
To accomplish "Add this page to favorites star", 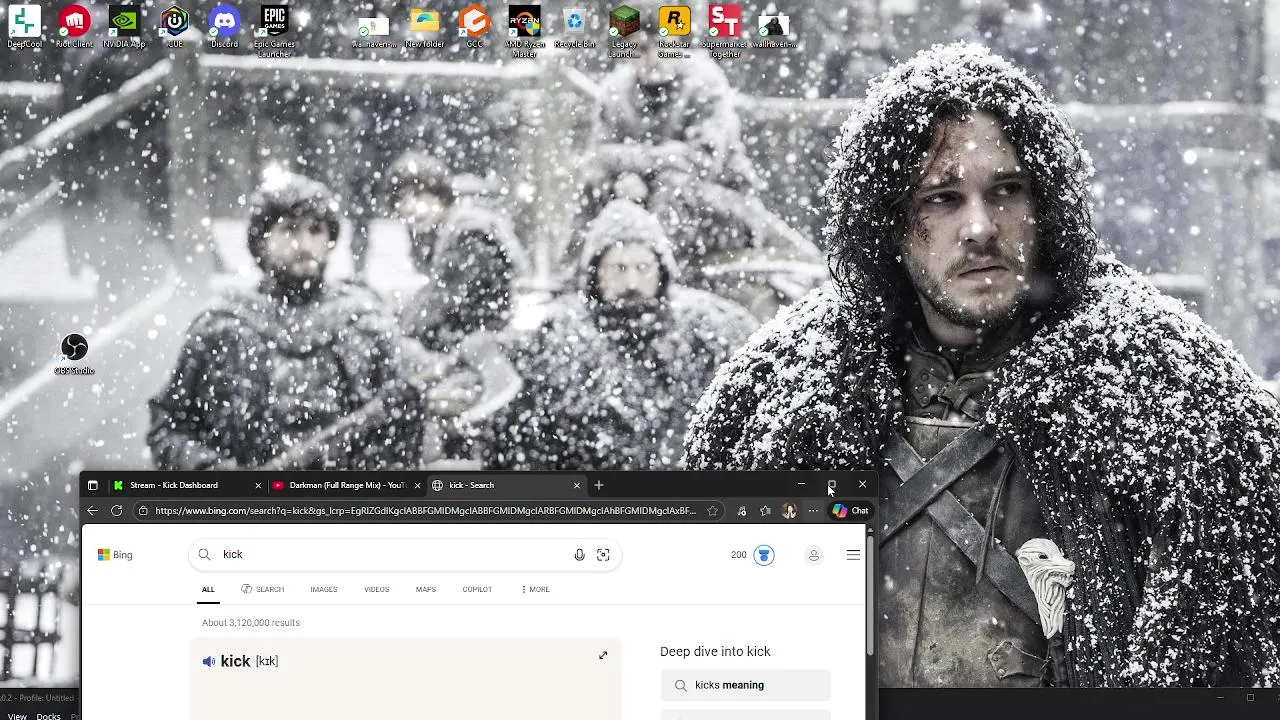I will [x=712, y=511].
